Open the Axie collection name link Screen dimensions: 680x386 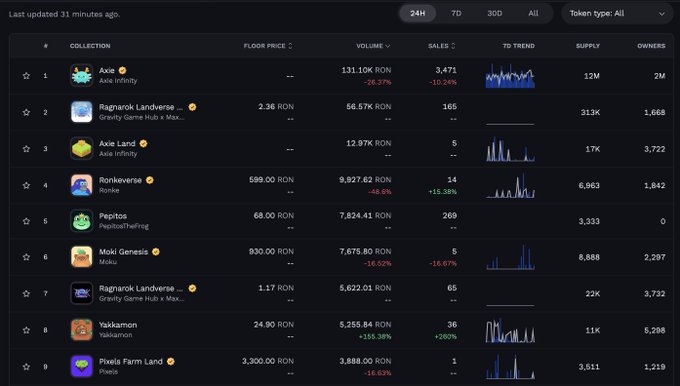tap(107, 70)
